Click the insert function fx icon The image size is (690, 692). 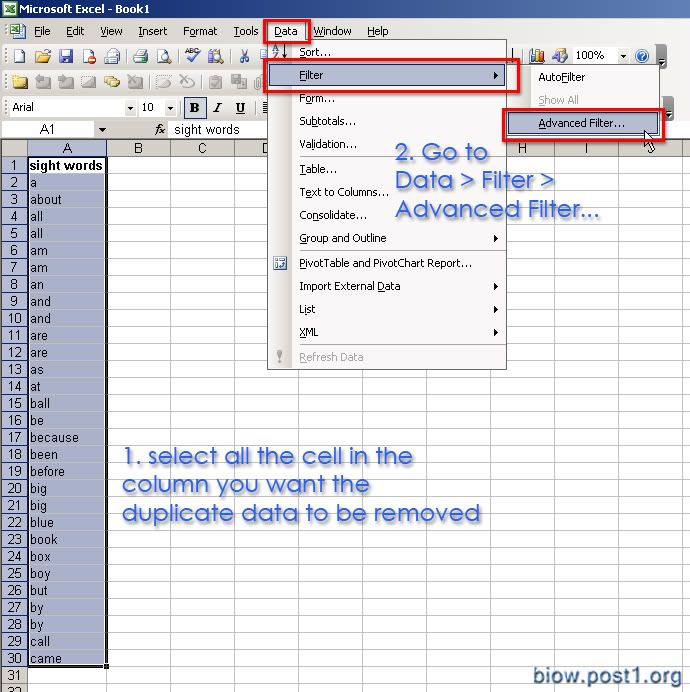coord(160,129)
